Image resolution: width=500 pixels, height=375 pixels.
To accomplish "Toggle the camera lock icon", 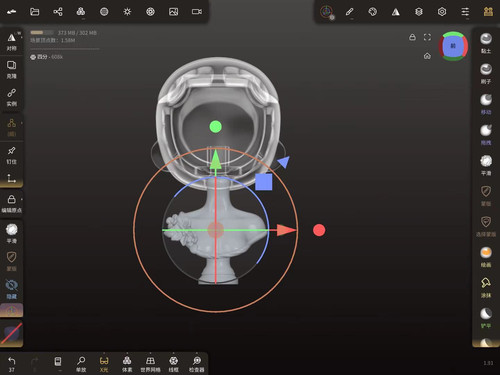I will click(x=412, y=37).
